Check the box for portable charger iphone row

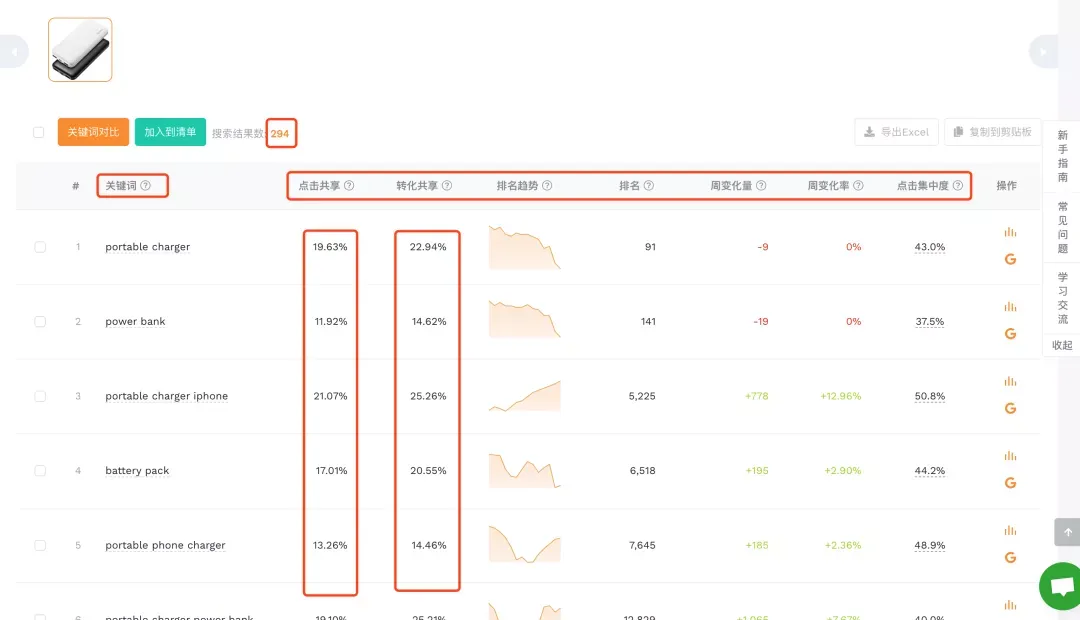40,396
